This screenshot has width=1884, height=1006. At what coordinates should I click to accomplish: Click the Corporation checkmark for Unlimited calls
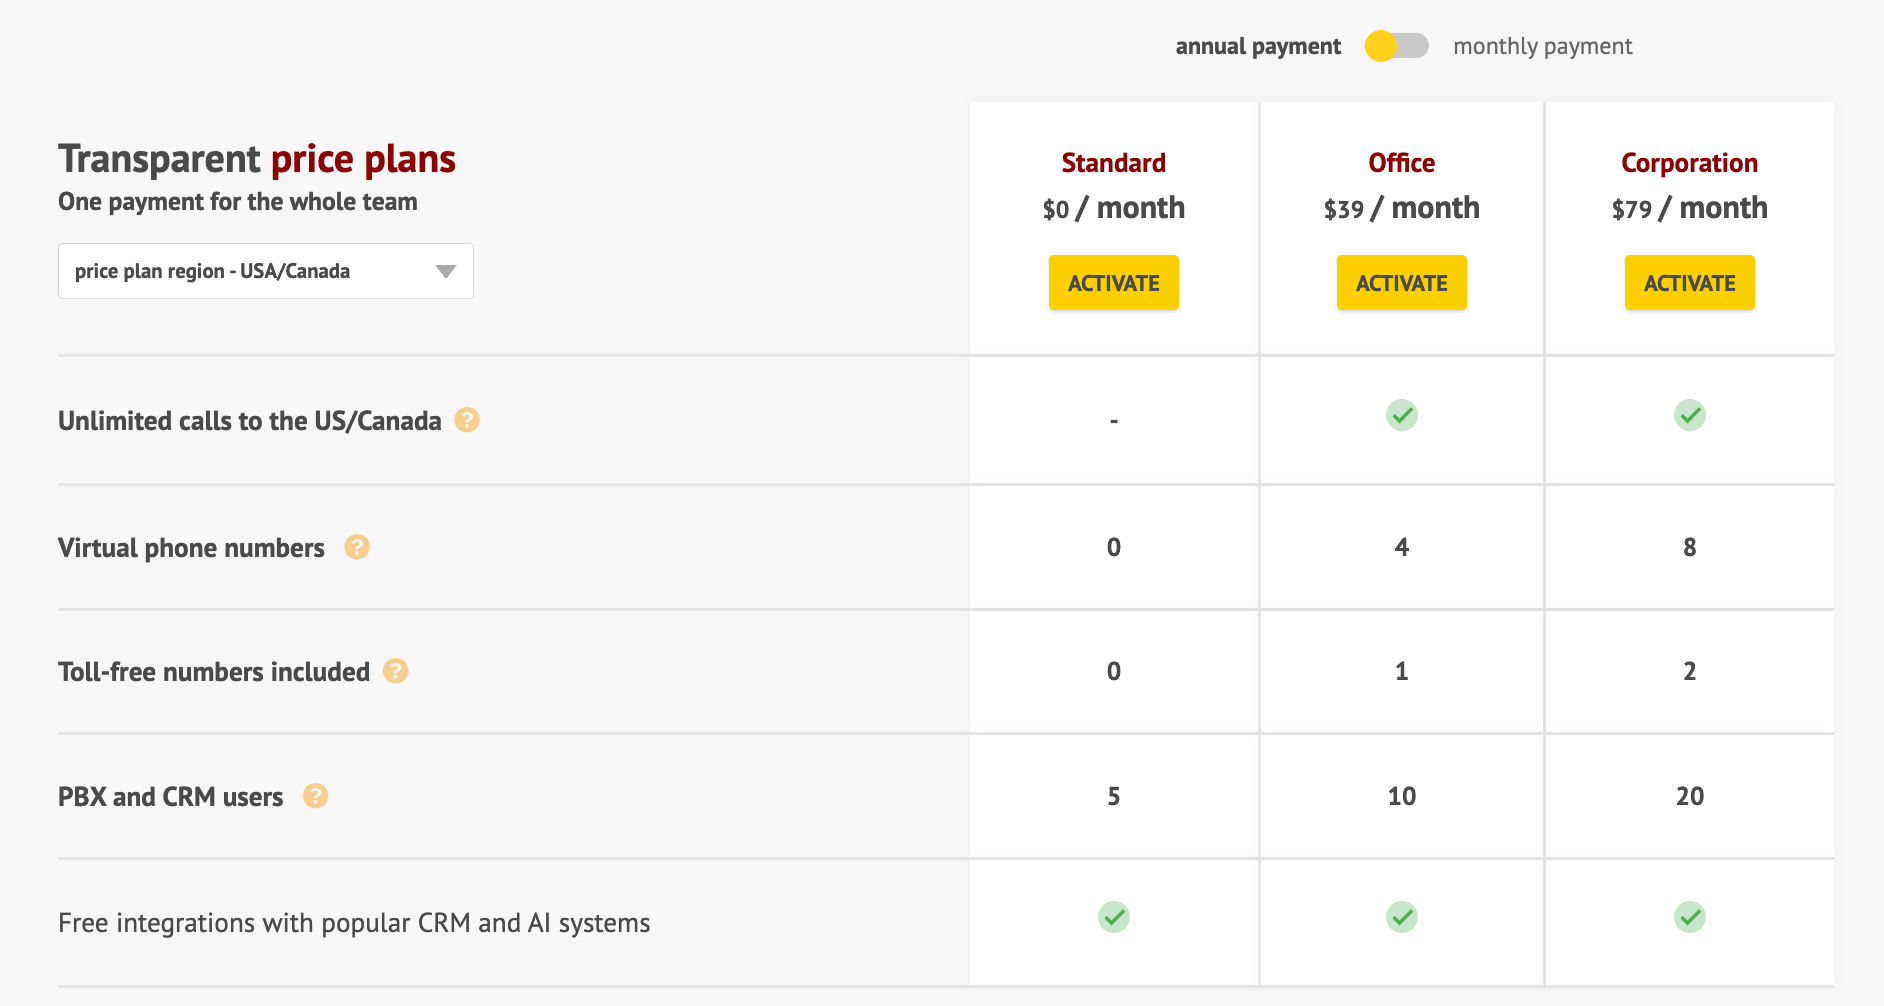[1690, 415]
